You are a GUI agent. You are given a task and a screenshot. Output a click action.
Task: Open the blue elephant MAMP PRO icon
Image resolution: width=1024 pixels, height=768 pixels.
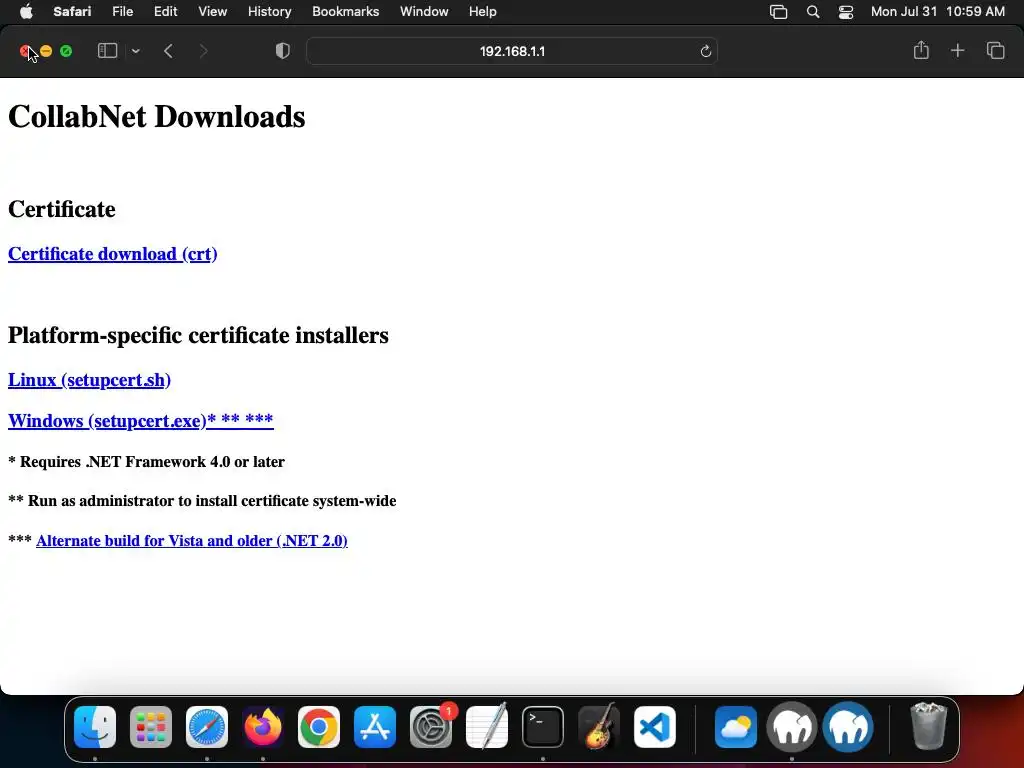848,727
